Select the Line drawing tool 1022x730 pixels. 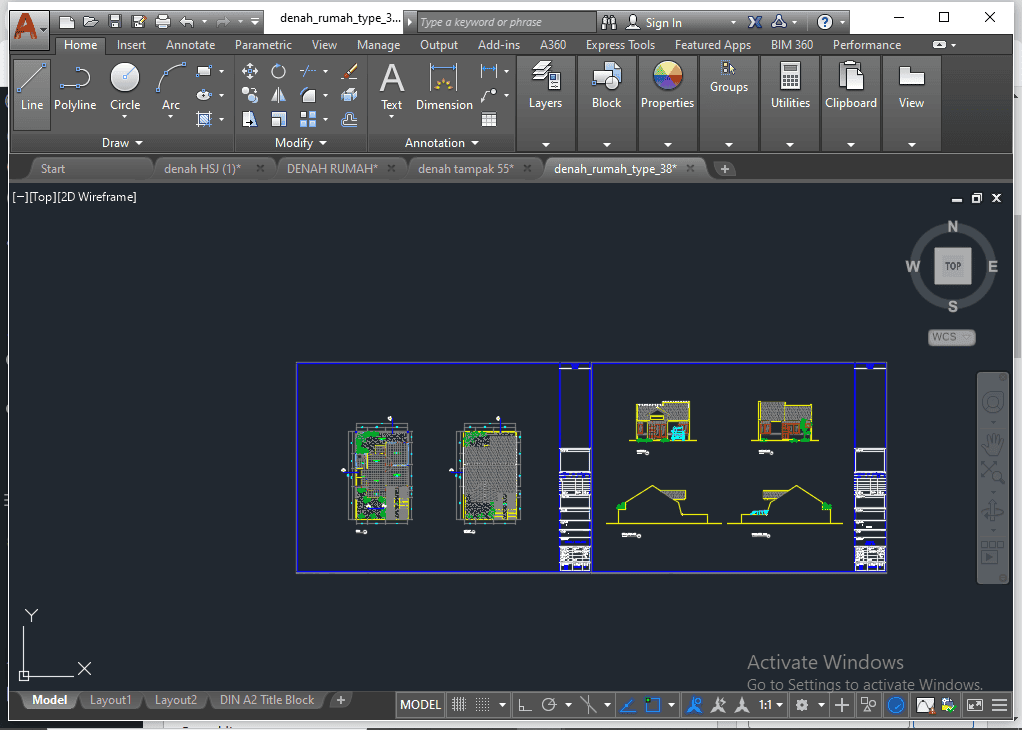point(32,88)
